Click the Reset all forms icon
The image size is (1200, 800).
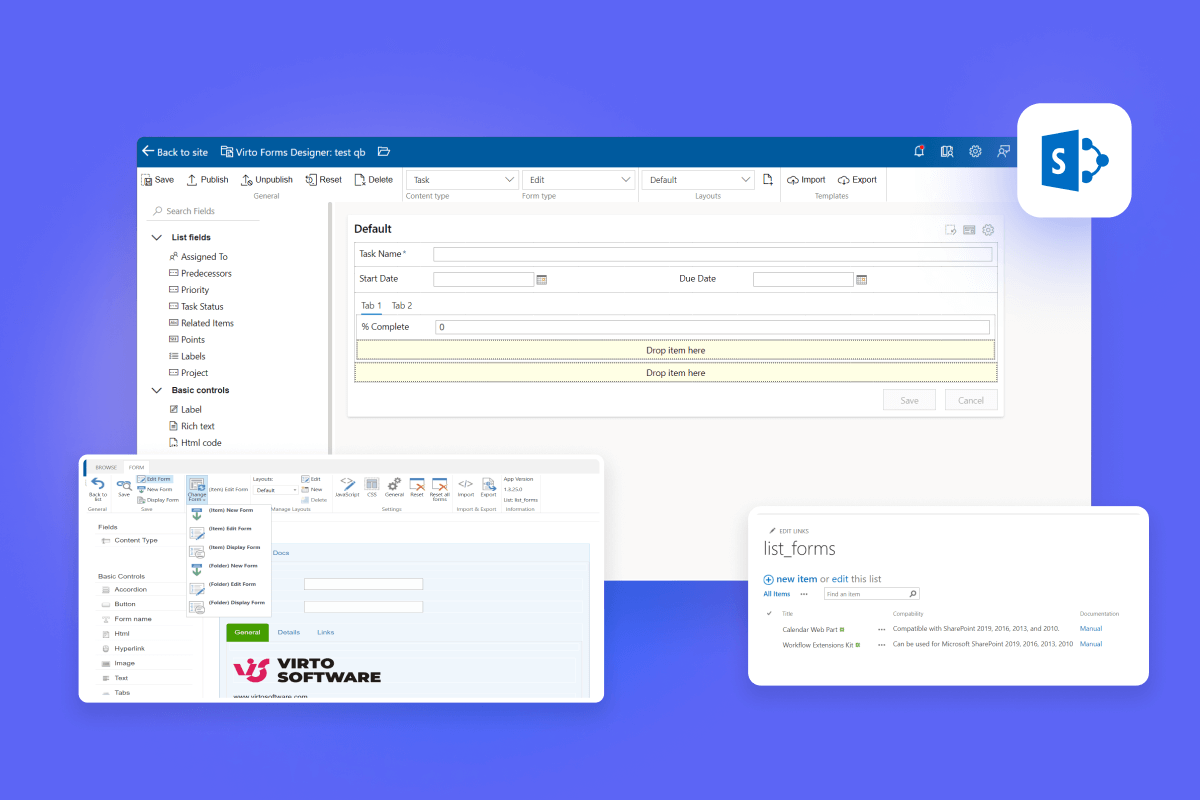(439, 483)
